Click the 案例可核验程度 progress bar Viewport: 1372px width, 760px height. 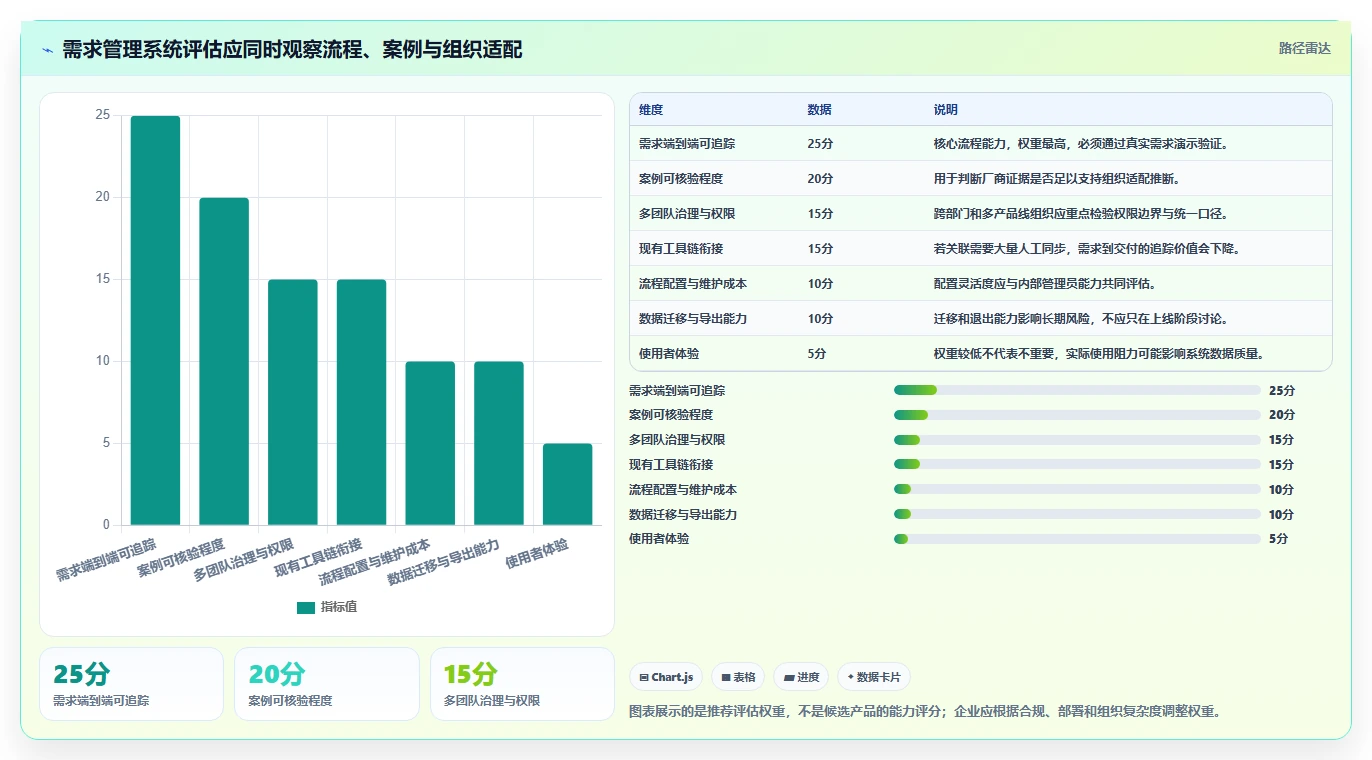[x=1077, y=415]
